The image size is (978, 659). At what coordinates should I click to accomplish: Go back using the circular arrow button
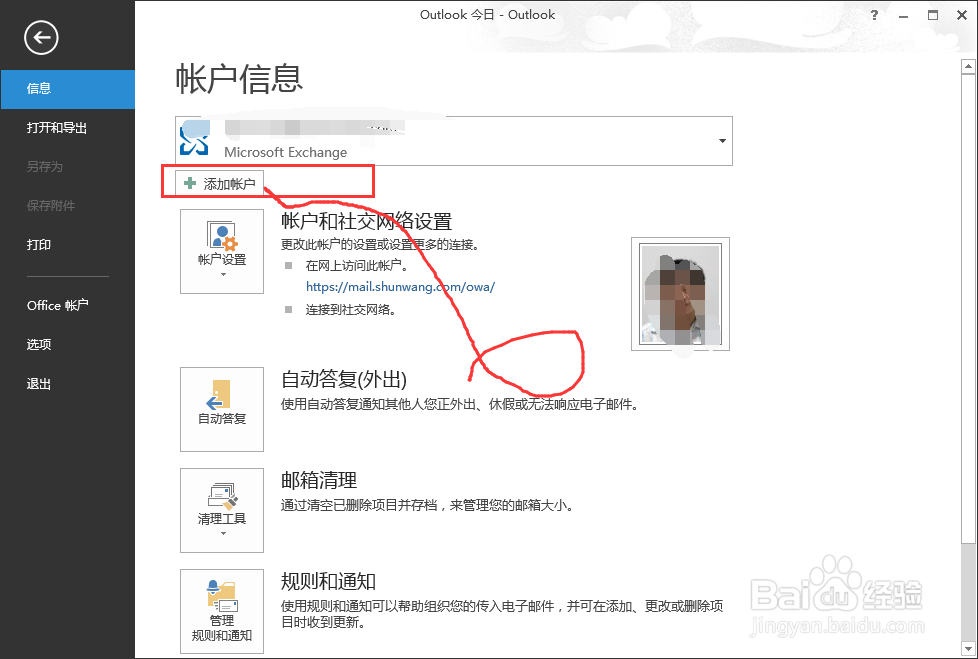click(41, 37)
